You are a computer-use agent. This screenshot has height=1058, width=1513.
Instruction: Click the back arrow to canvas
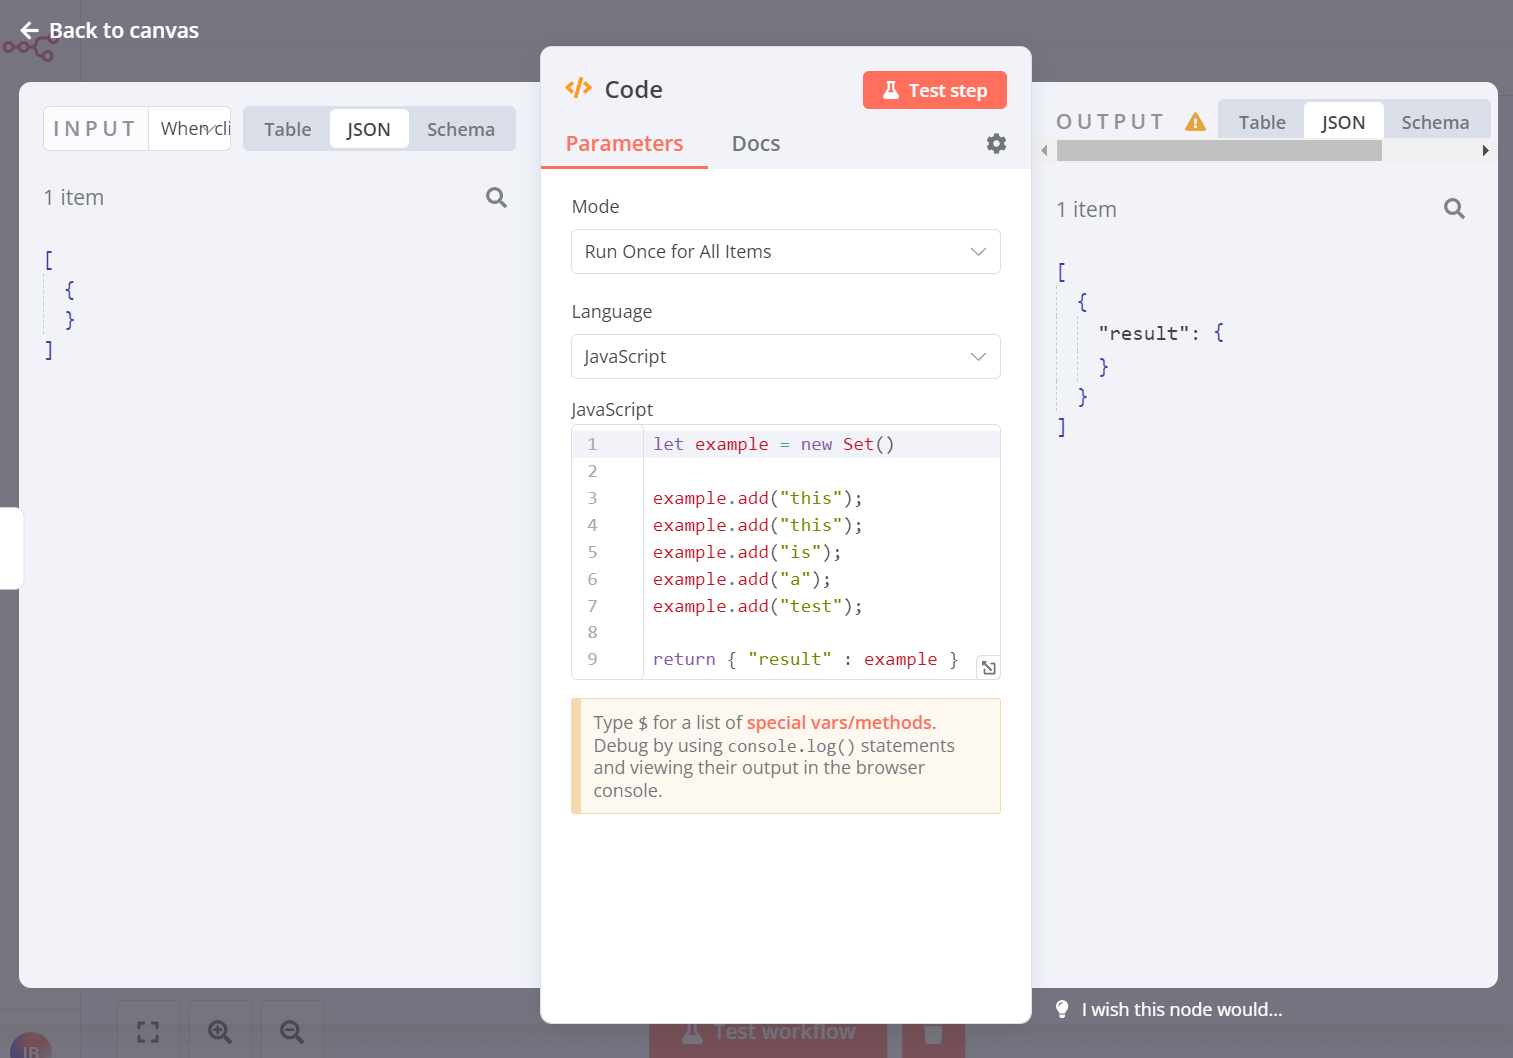point(29,31)
